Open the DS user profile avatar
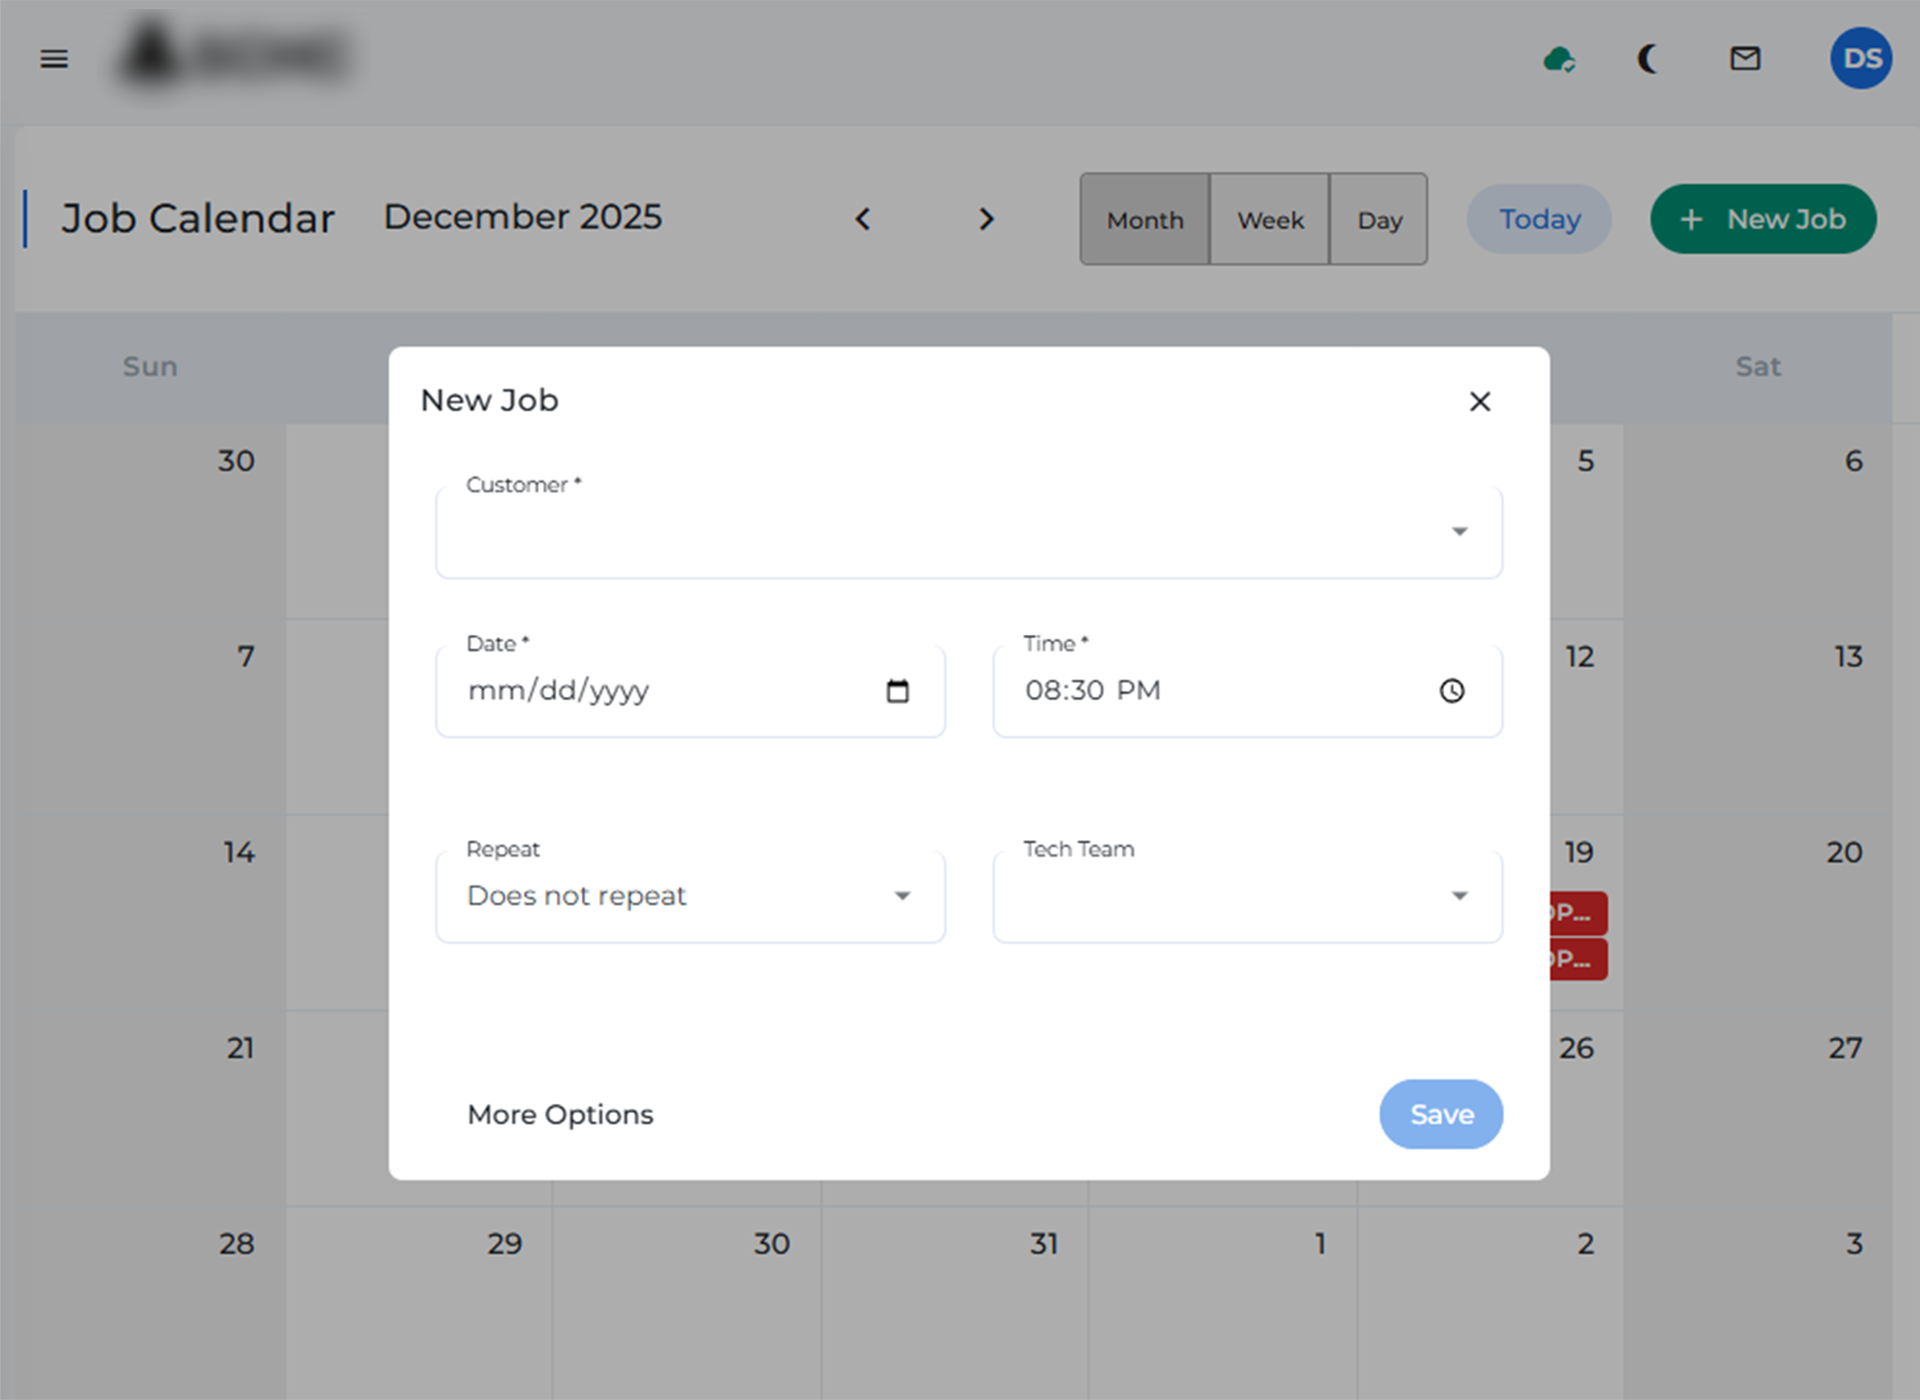 pyautogui.click(x=1860, y=59)
